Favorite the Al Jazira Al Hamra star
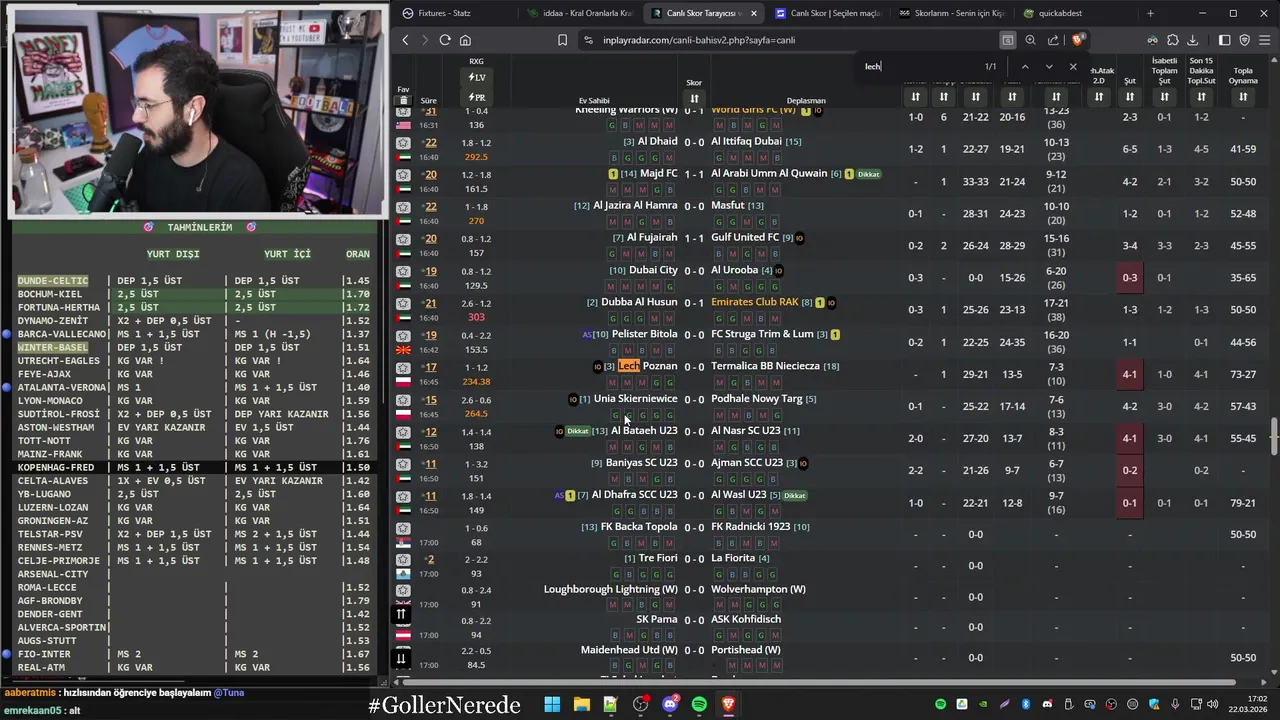1280x720 pixels. pyautogui.click(x=403, y=207)
